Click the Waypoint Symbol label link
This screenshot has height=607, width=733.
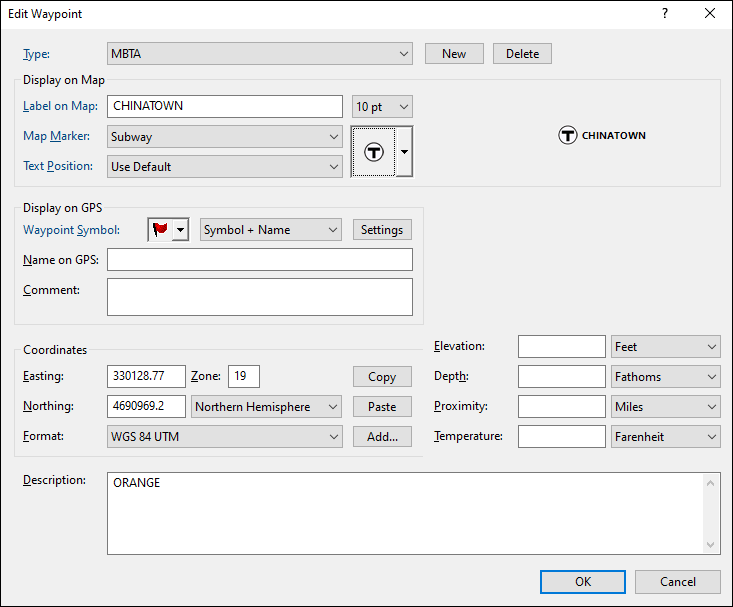[71, 230]
